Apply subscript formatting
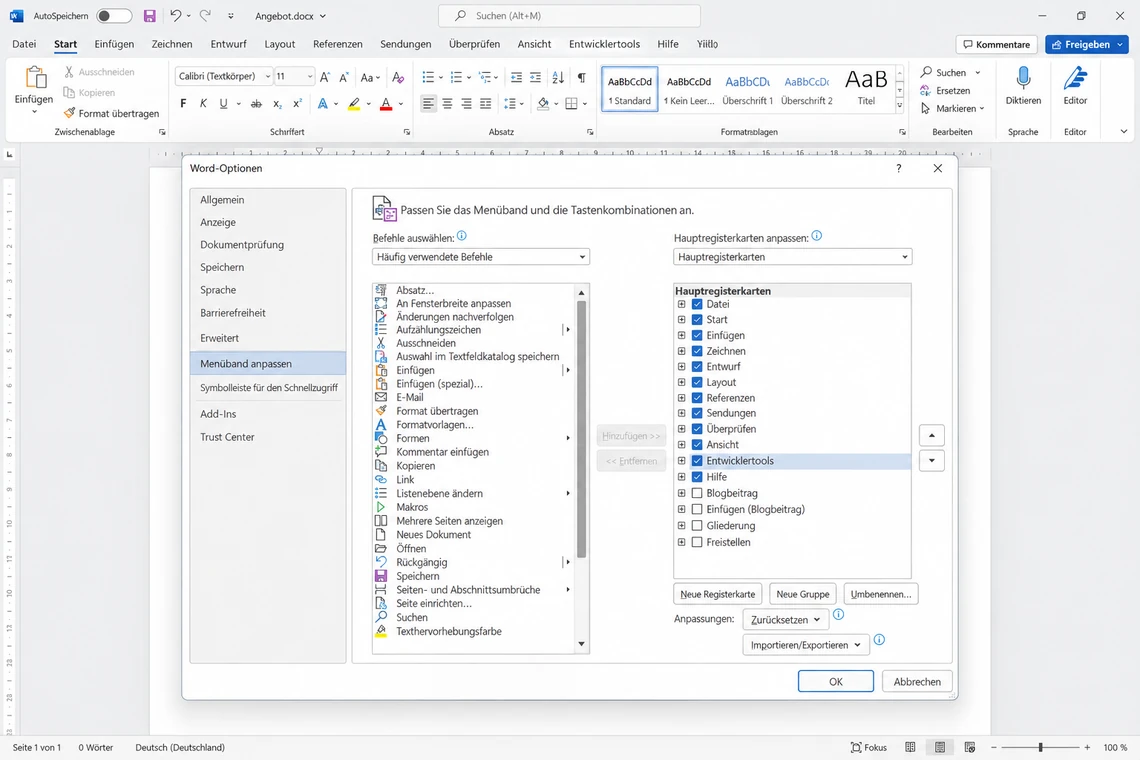Screen dimensions: 1140x760 coord(277,104)
